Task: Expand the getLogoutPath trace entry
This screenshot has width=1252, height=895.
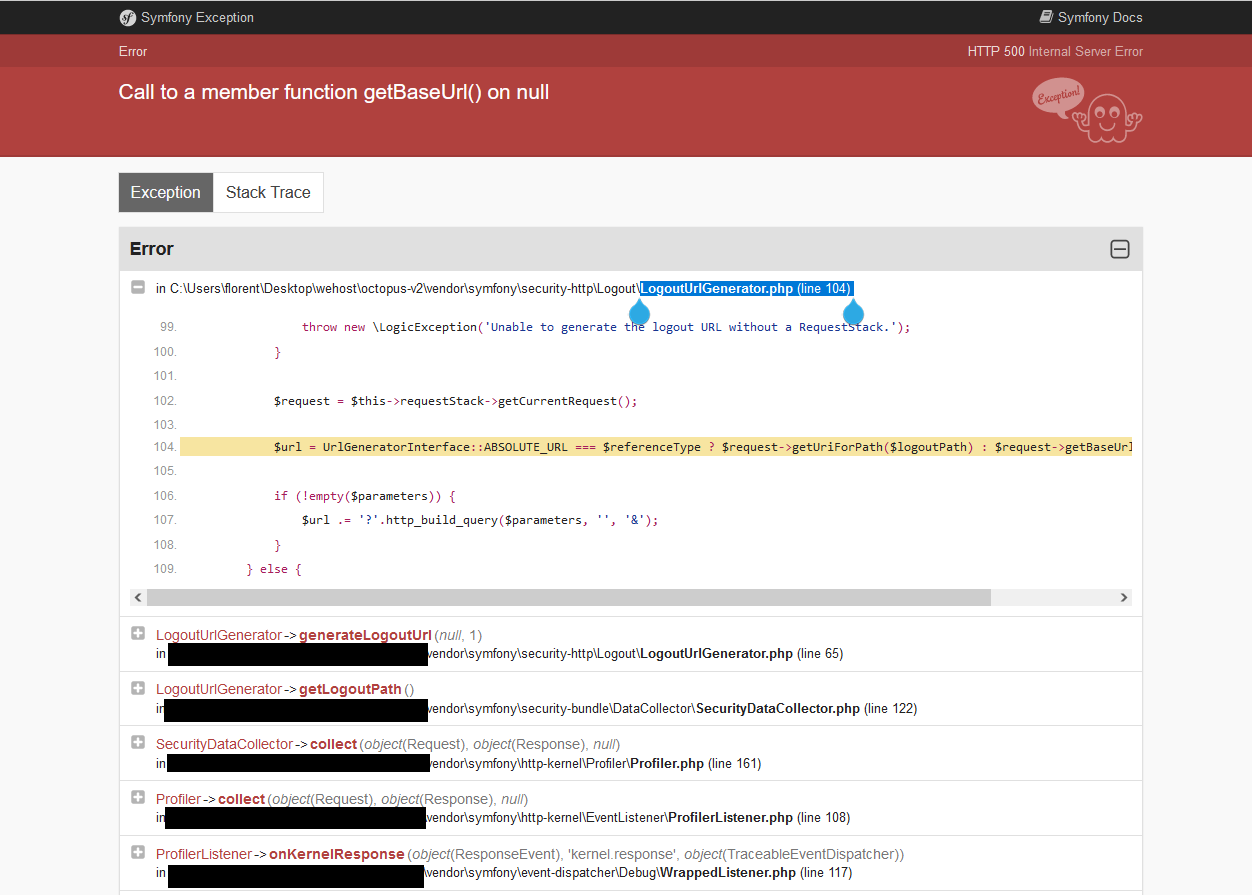Action: pos(138,688)
